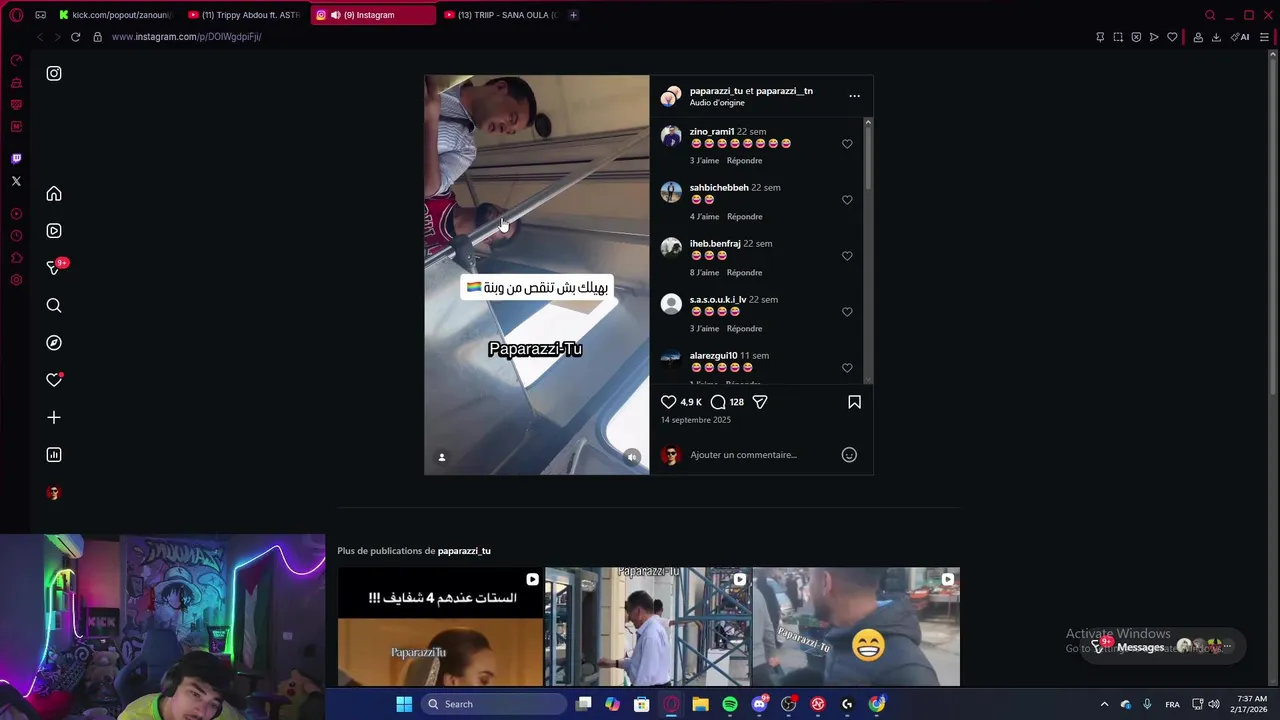This screenshot has width=1280, height=720.
Task: Reply to sahbichebbeh's comment
Action: pyautogui.click(x=744, y=216)
